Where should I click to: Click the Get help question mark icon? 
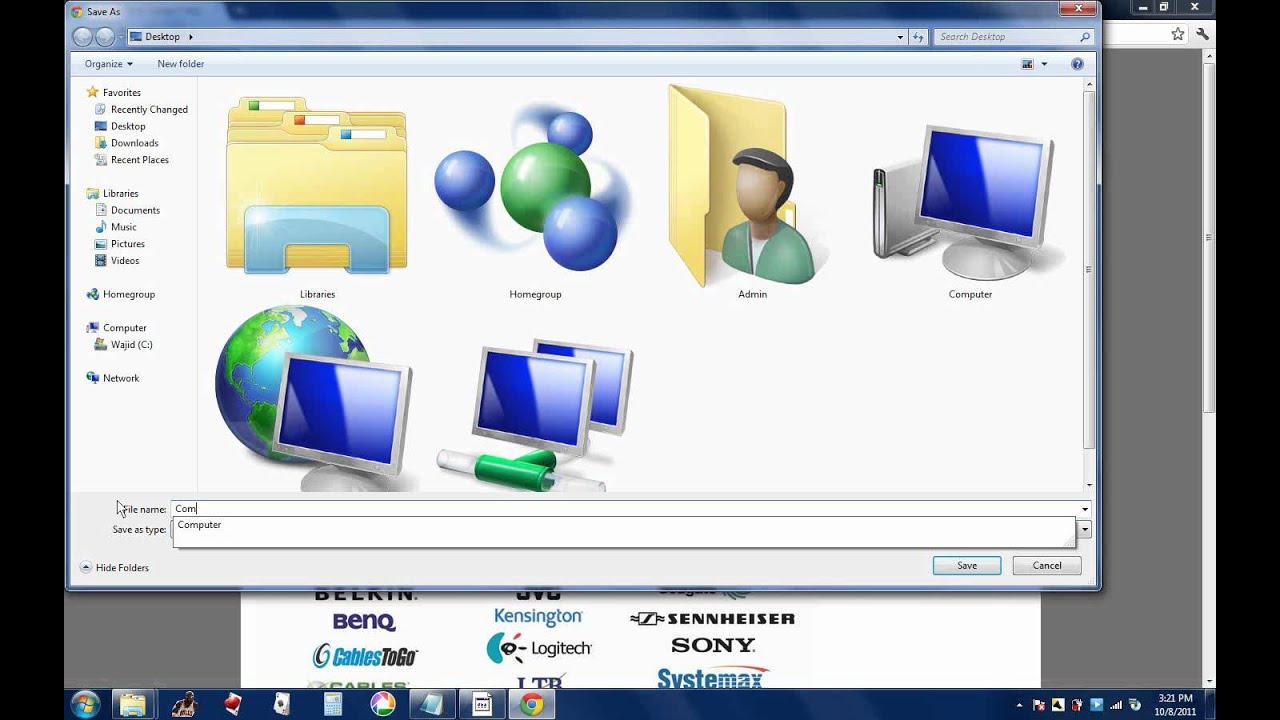pyautogui.click(x=1077, y=64)
